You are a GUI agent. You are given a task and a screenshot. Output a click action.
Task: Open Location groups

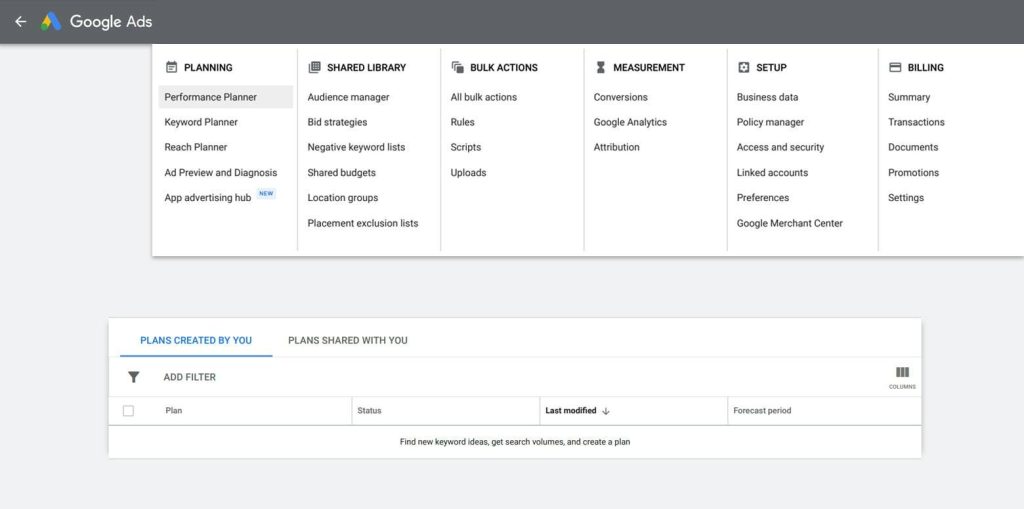pos(343,197)
